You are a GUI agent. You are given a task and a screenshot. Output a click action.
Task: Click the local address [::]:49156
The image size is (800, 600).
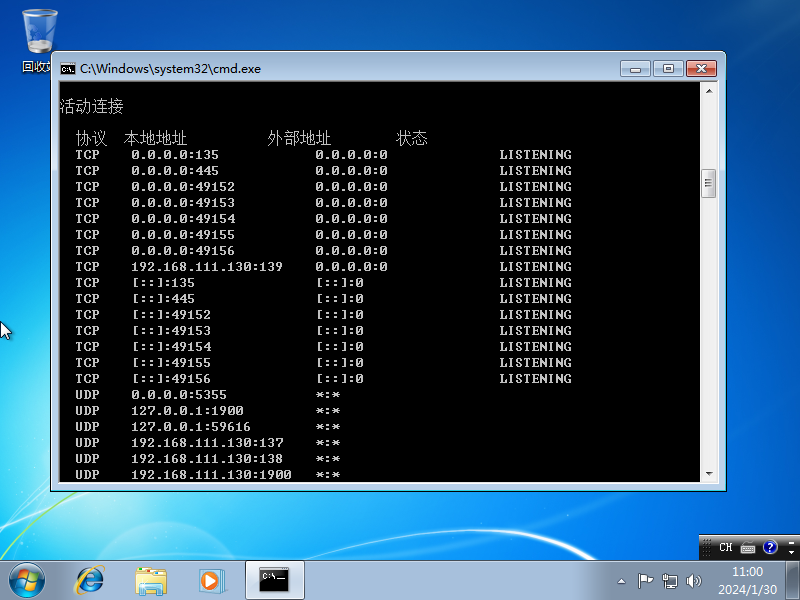point(171,379)
